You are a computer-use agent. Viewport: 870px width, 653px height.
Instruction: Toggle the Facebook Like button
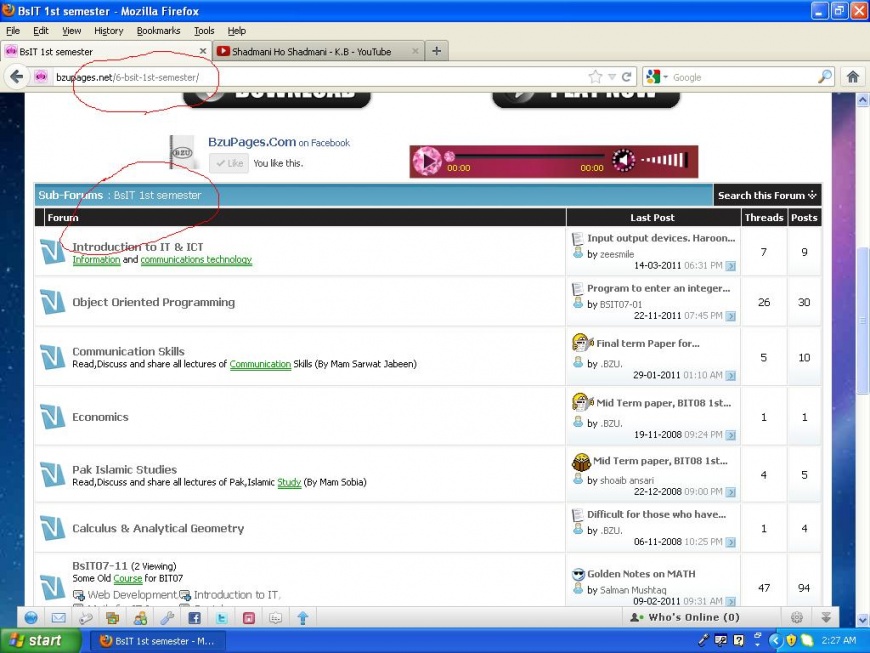230,163
